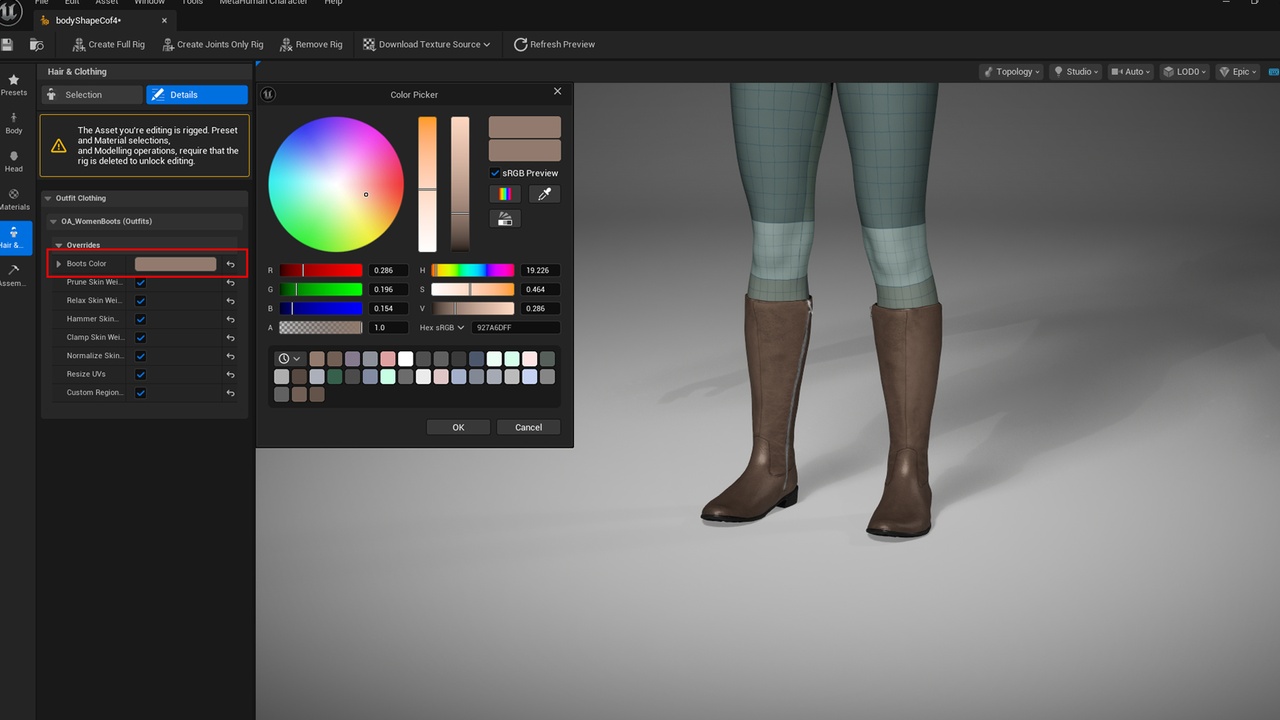Toggle Normalize Skin Weights checkbox

pyautogui.click(x=141, y=355)
